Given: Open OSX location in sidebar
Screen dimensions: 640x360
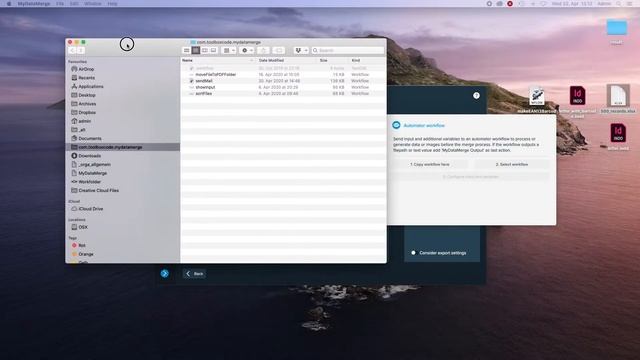Looking at the screenshot, I should click(x=83, y=227).
